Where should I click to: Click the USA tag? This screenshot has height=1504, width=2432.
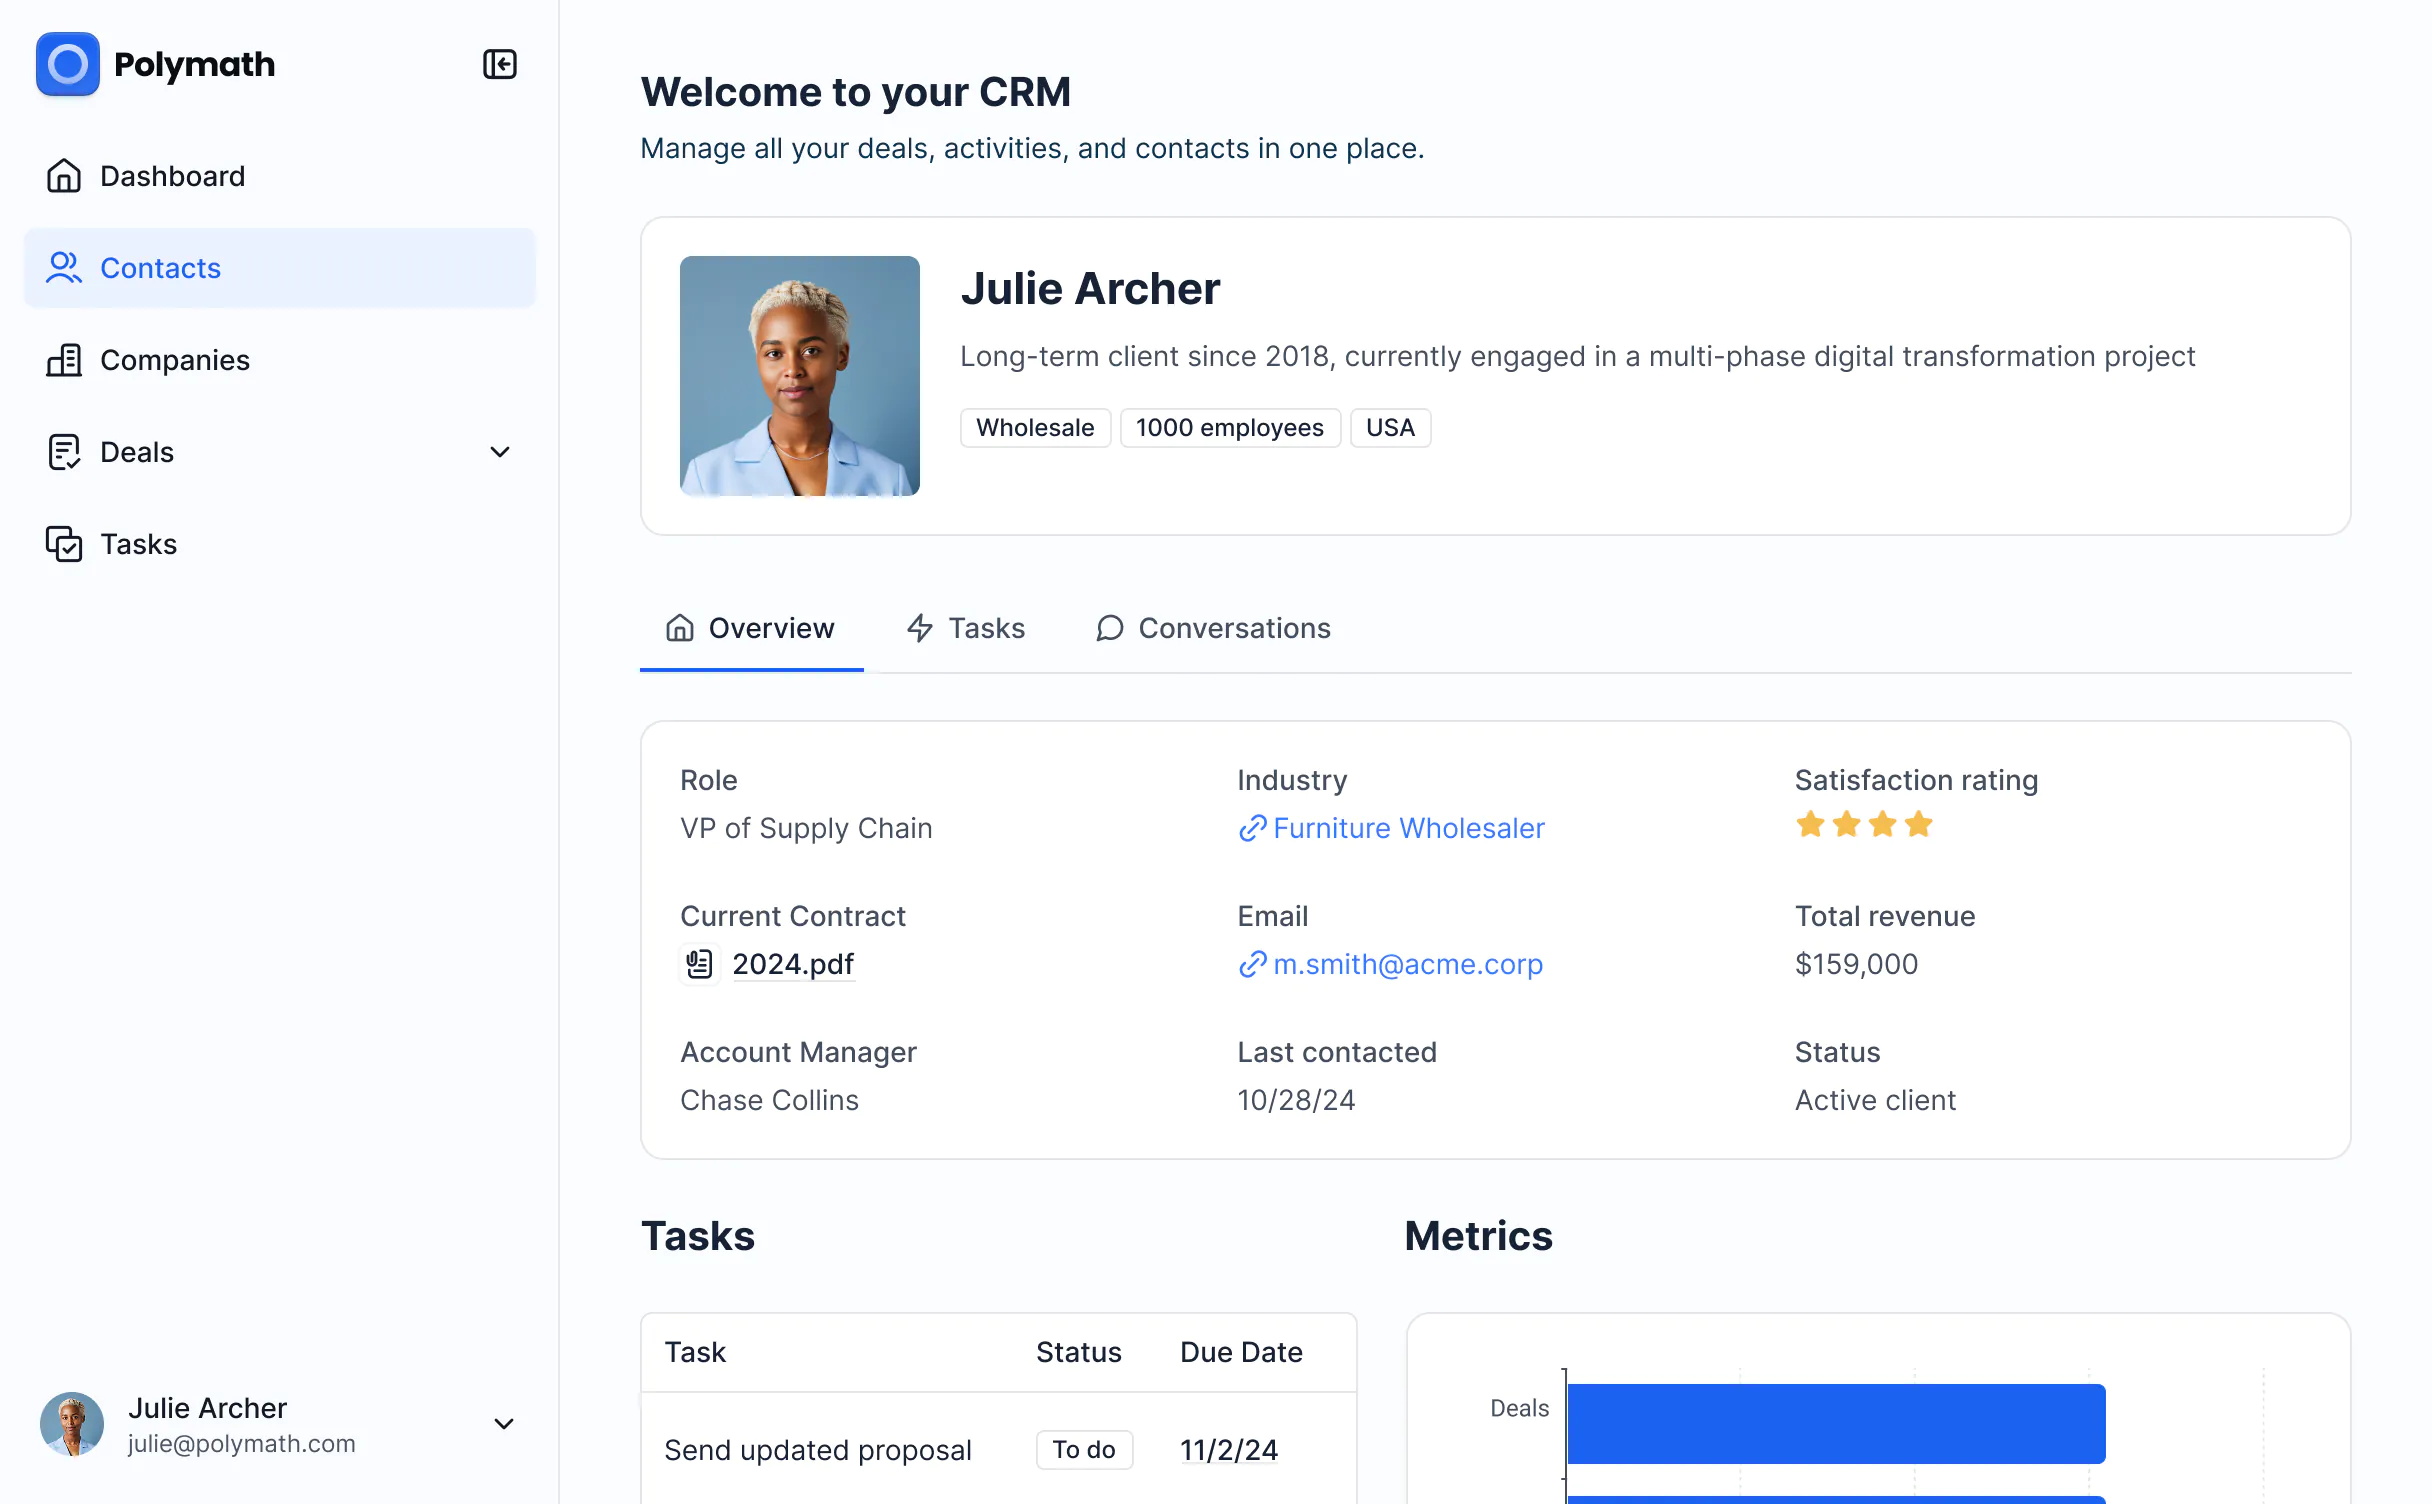1390,427
